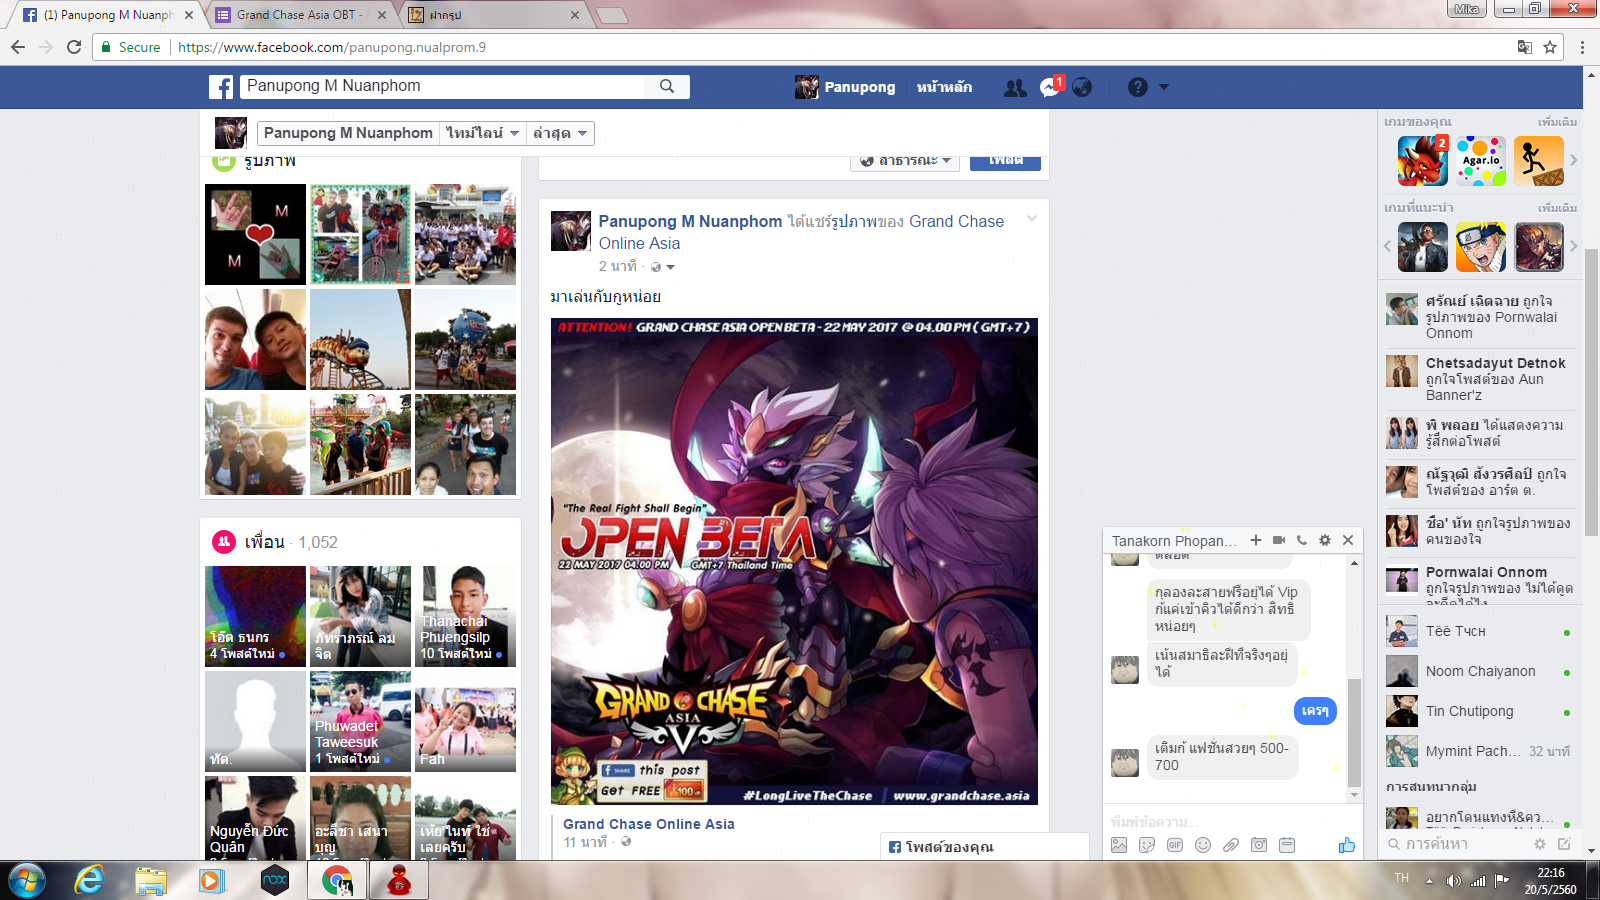This screenshot has height=900, width=1600.
Task: Reload the page in Chrome
Action: point(74,47)
